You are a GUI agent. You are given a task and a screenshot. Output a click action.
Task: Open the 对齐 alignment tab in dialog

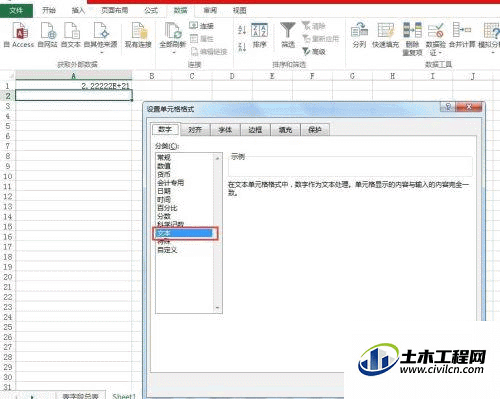195,130
